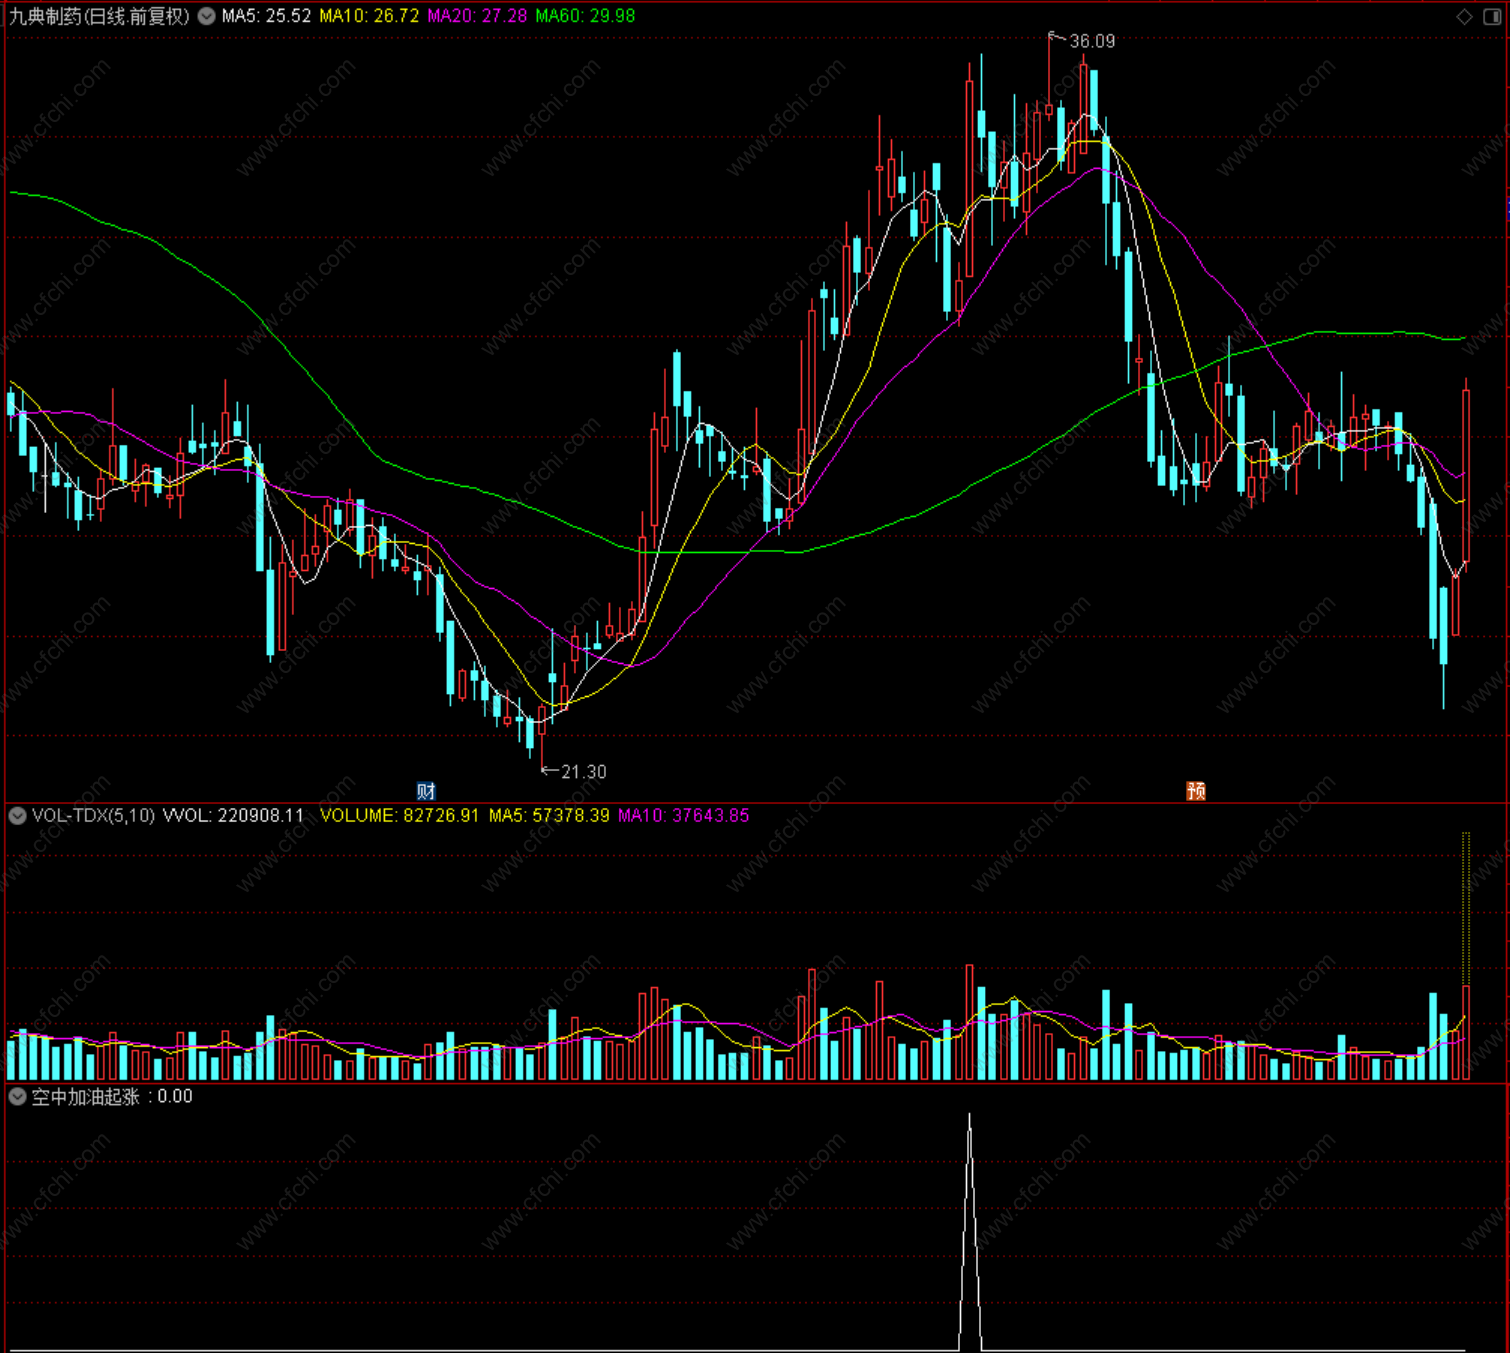Click the 36.09 high price label

click(x=1092, y=41)
